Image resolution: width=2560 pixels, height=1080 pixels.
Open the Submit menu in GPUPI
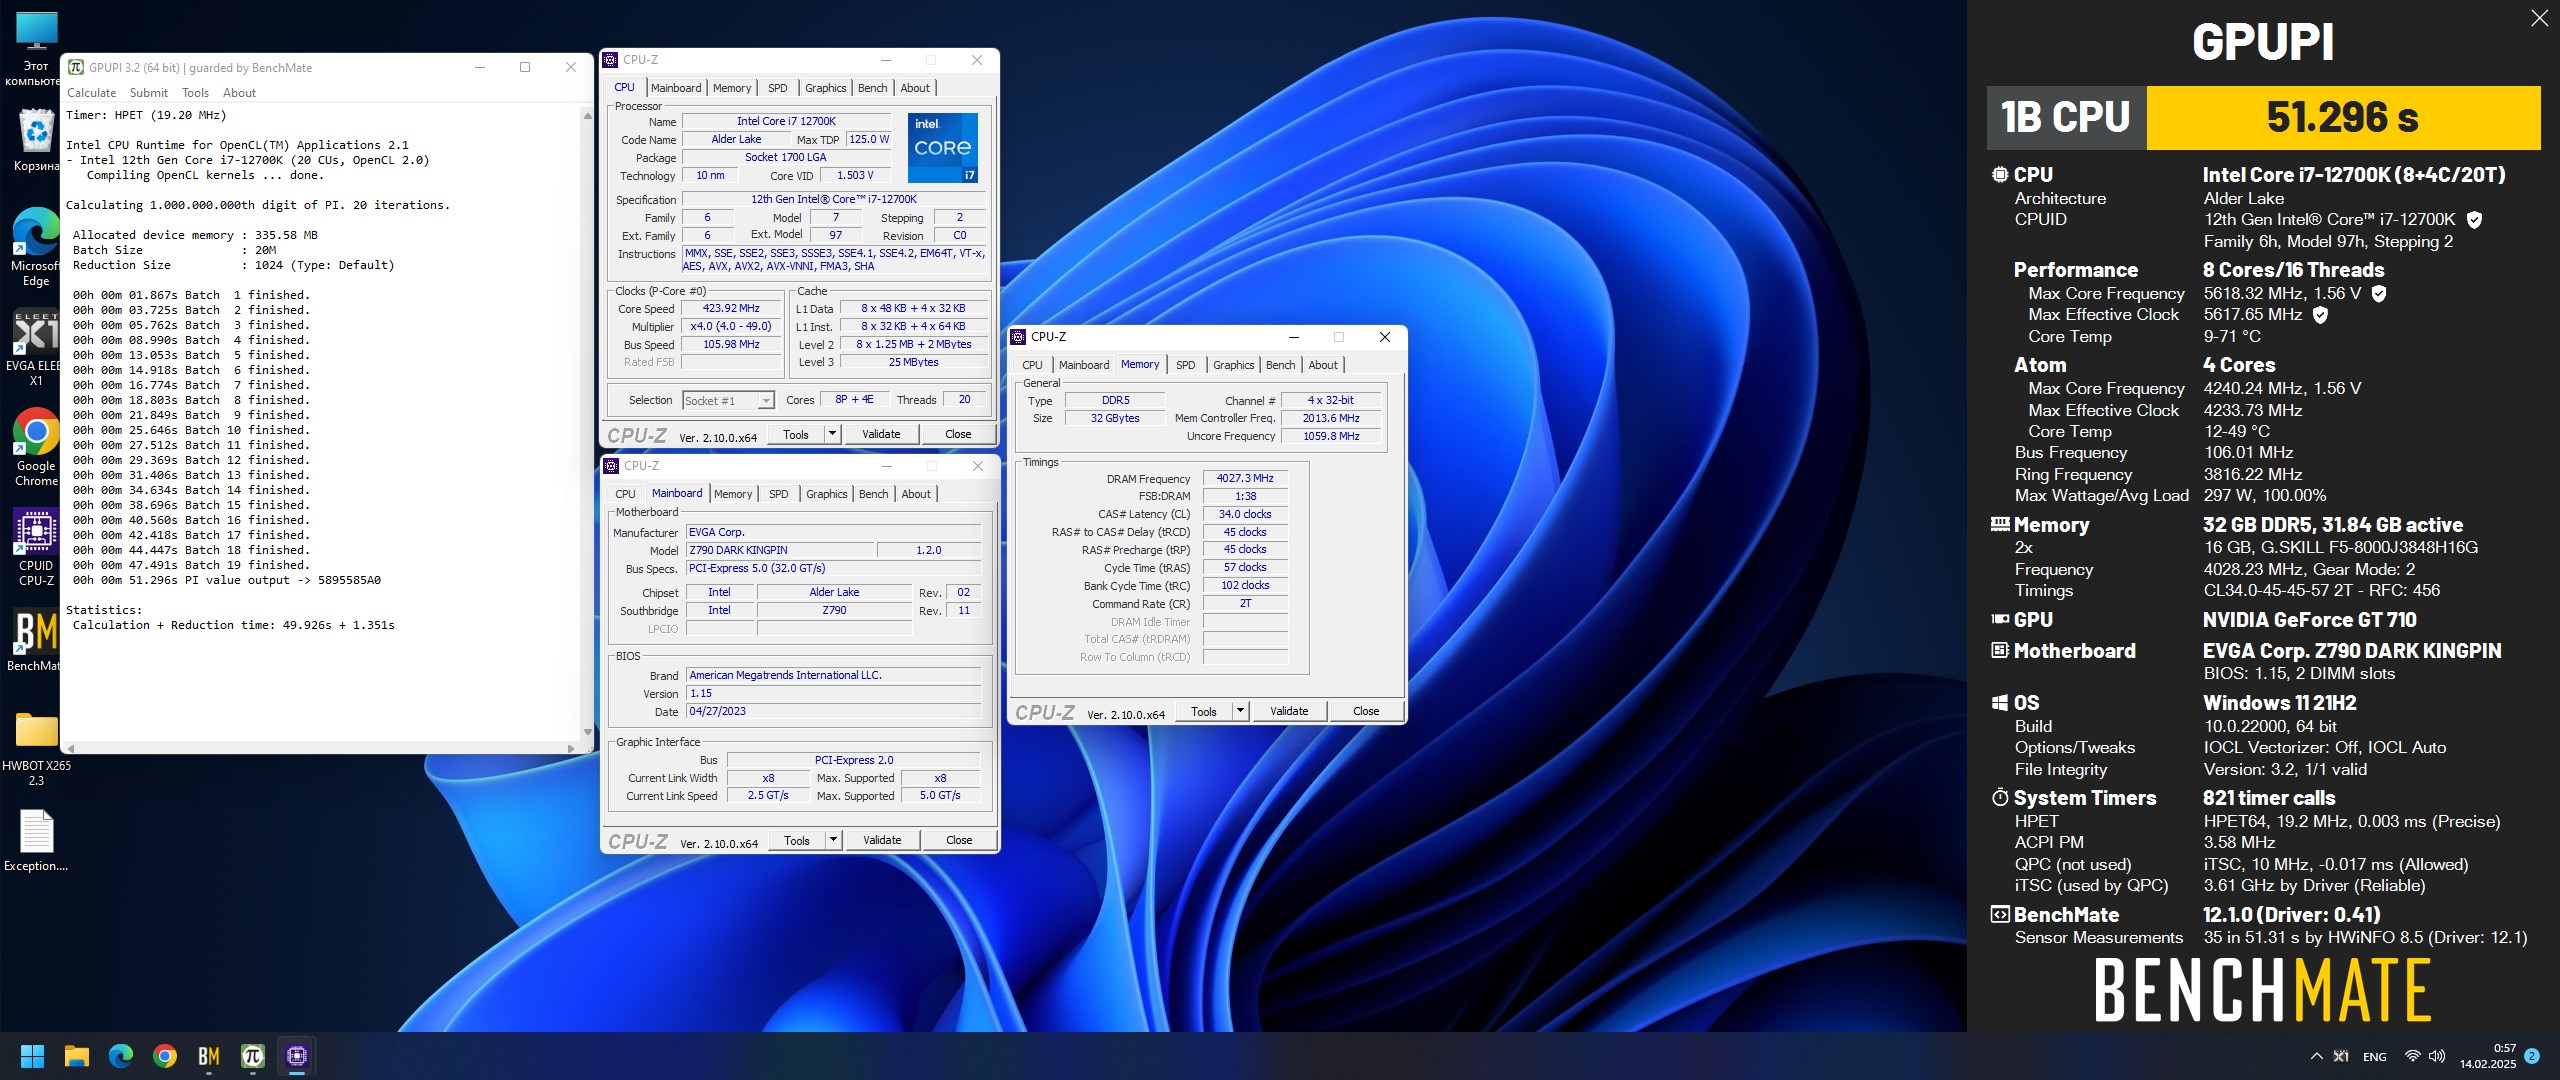click(148, 93)
